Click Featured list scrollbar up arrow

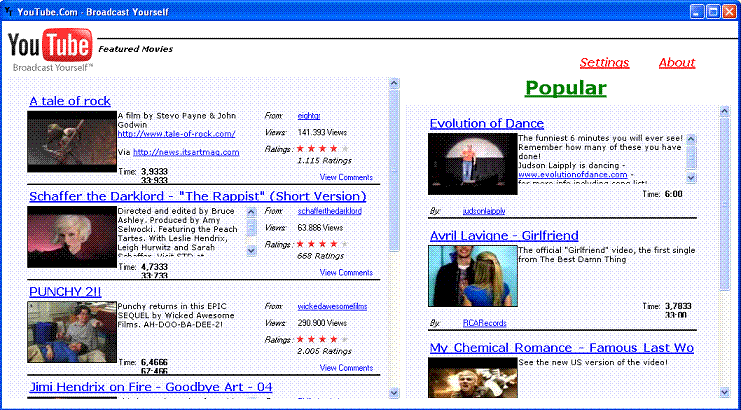click(x=394, y=84)
